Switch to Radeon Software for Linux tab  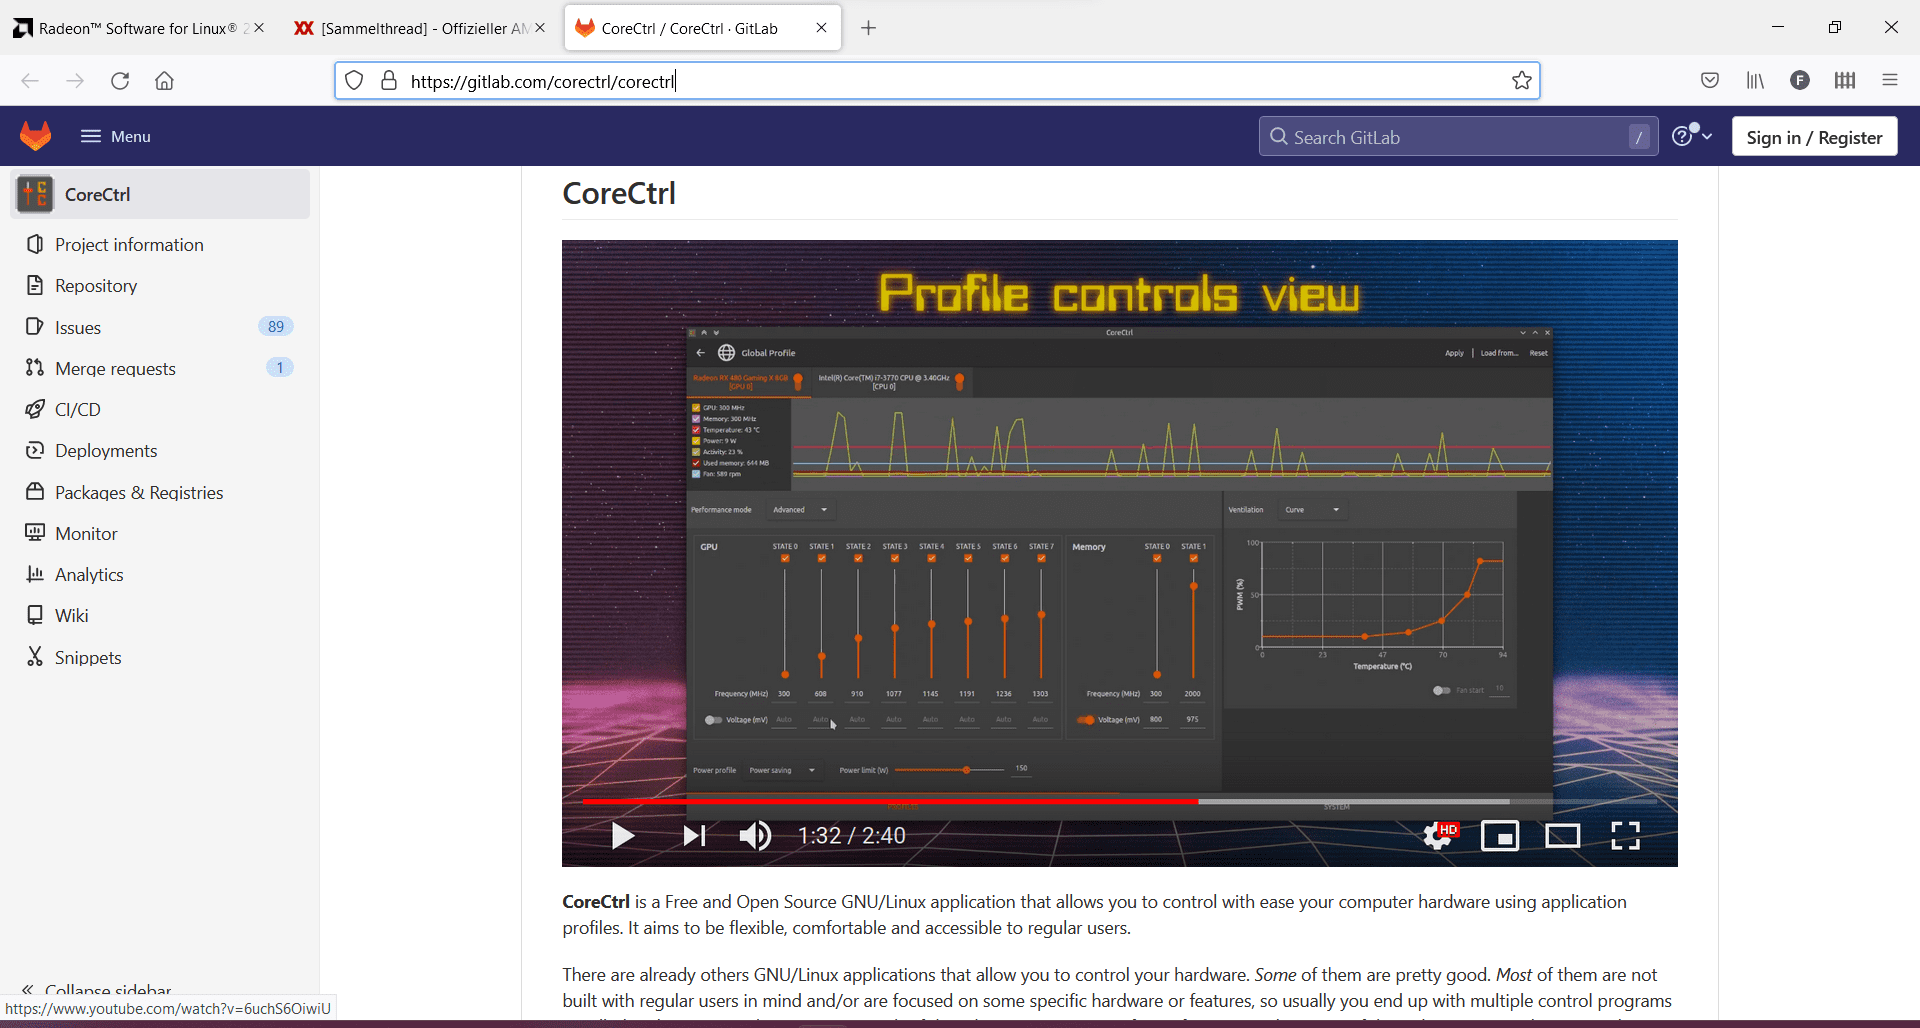(x=137, y=28)
